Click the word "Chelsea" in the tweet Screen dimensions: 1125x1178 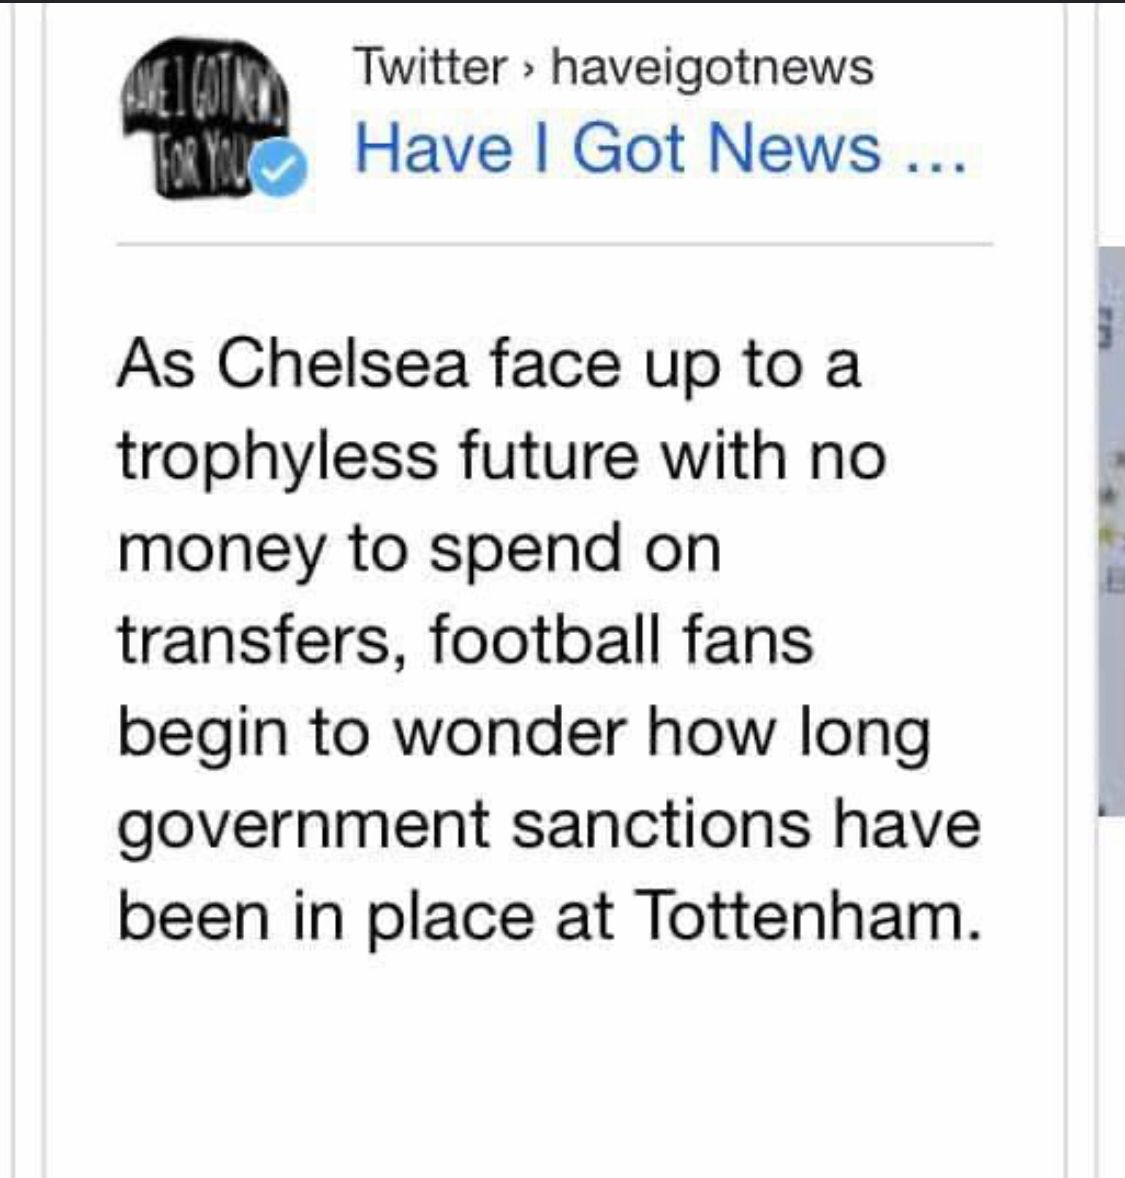(344, 364)
